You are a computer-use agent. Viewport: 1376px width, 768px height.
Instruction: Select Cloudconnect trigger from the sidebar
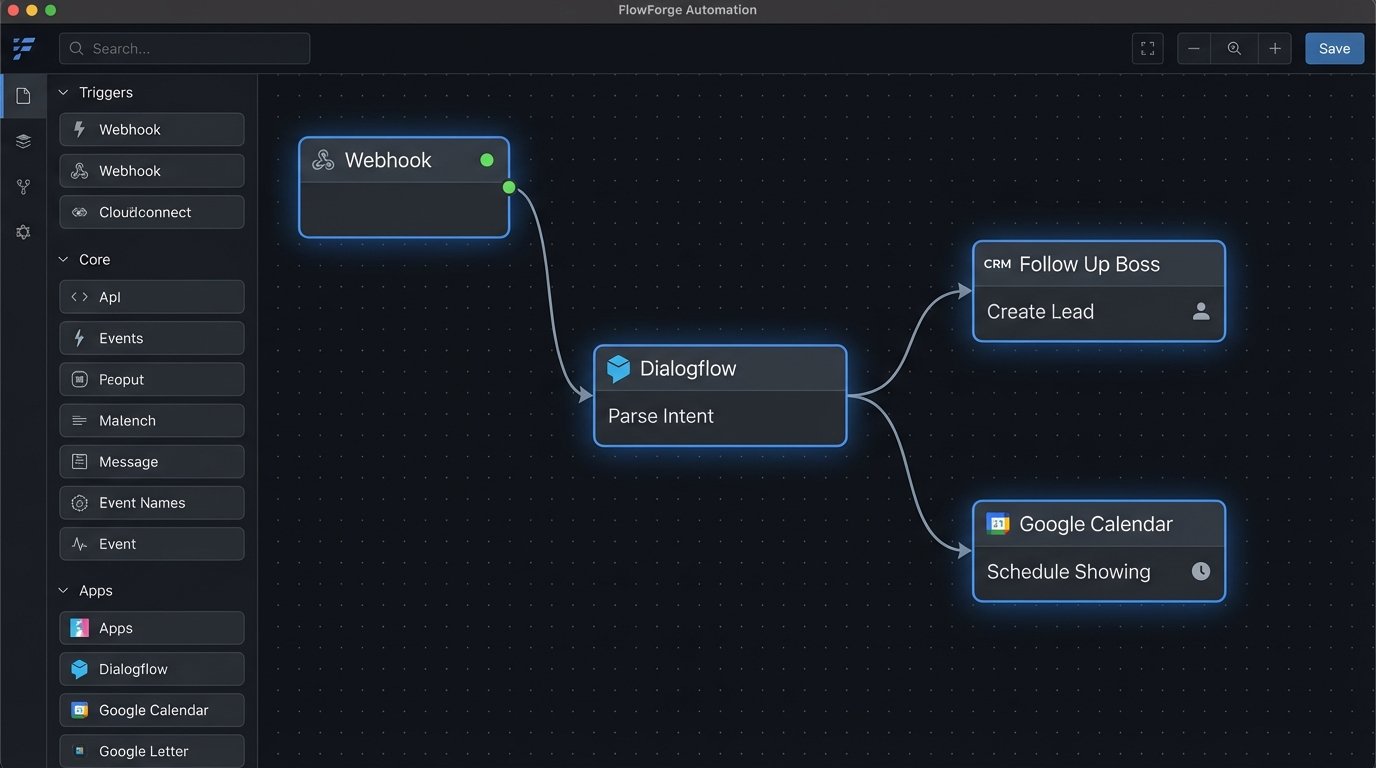pyautogui.click(x=151, y=212)
